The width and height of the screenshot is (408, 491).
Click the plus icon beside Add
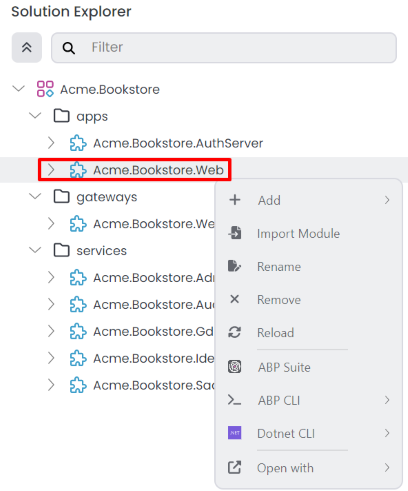pos(235,200)
